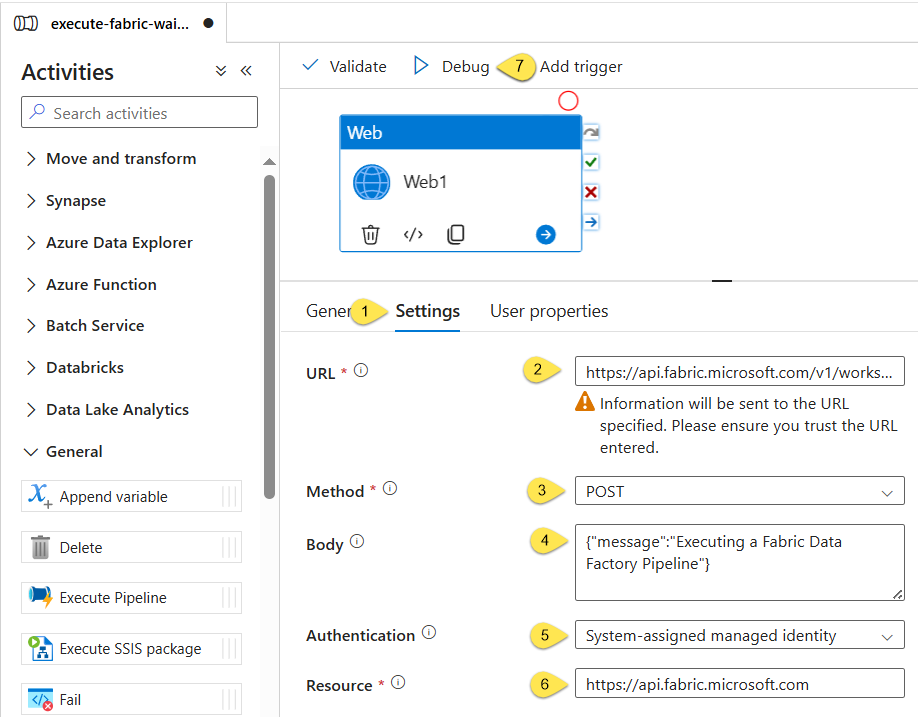Click into the Search activities box

point(139,112)
